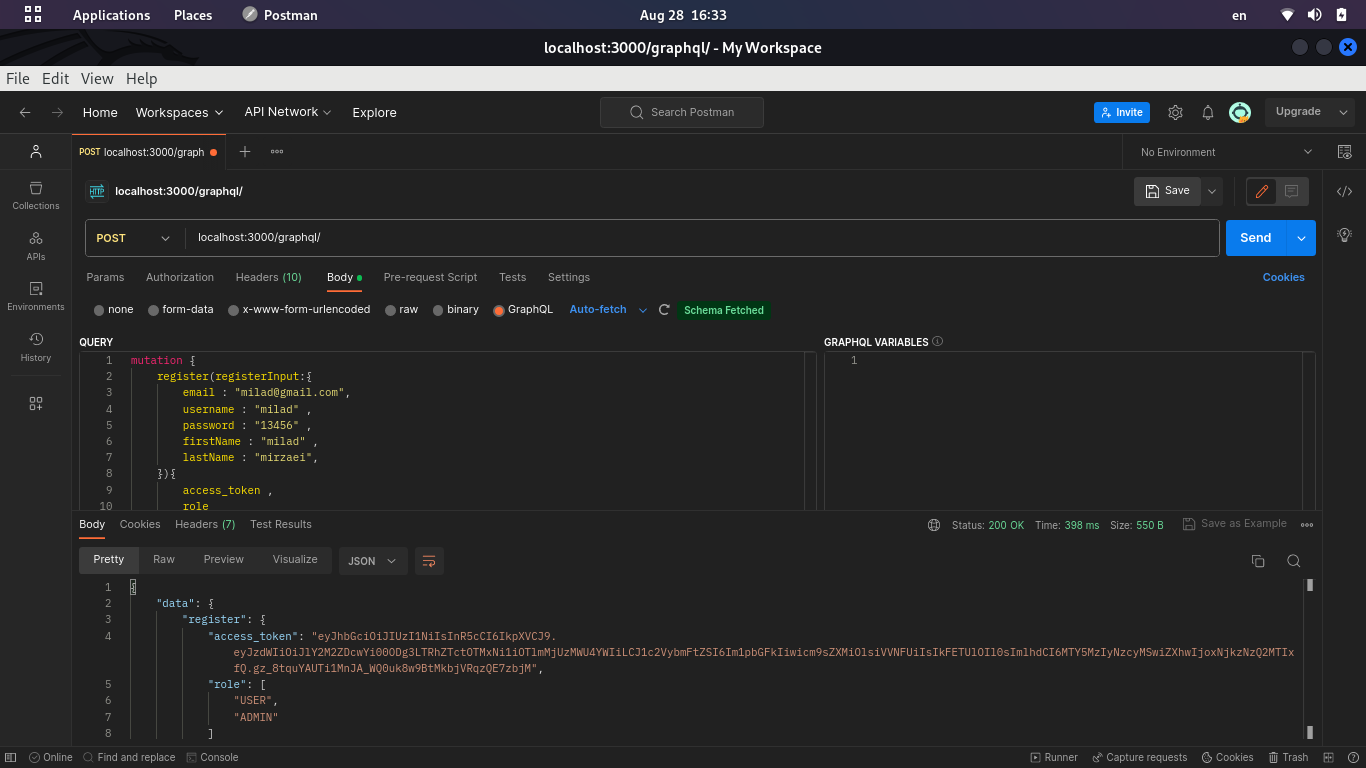This screenshot has width=1366, height=768.
Task: Go forward with the right arrow icon
Action: [x=57, y=112]
